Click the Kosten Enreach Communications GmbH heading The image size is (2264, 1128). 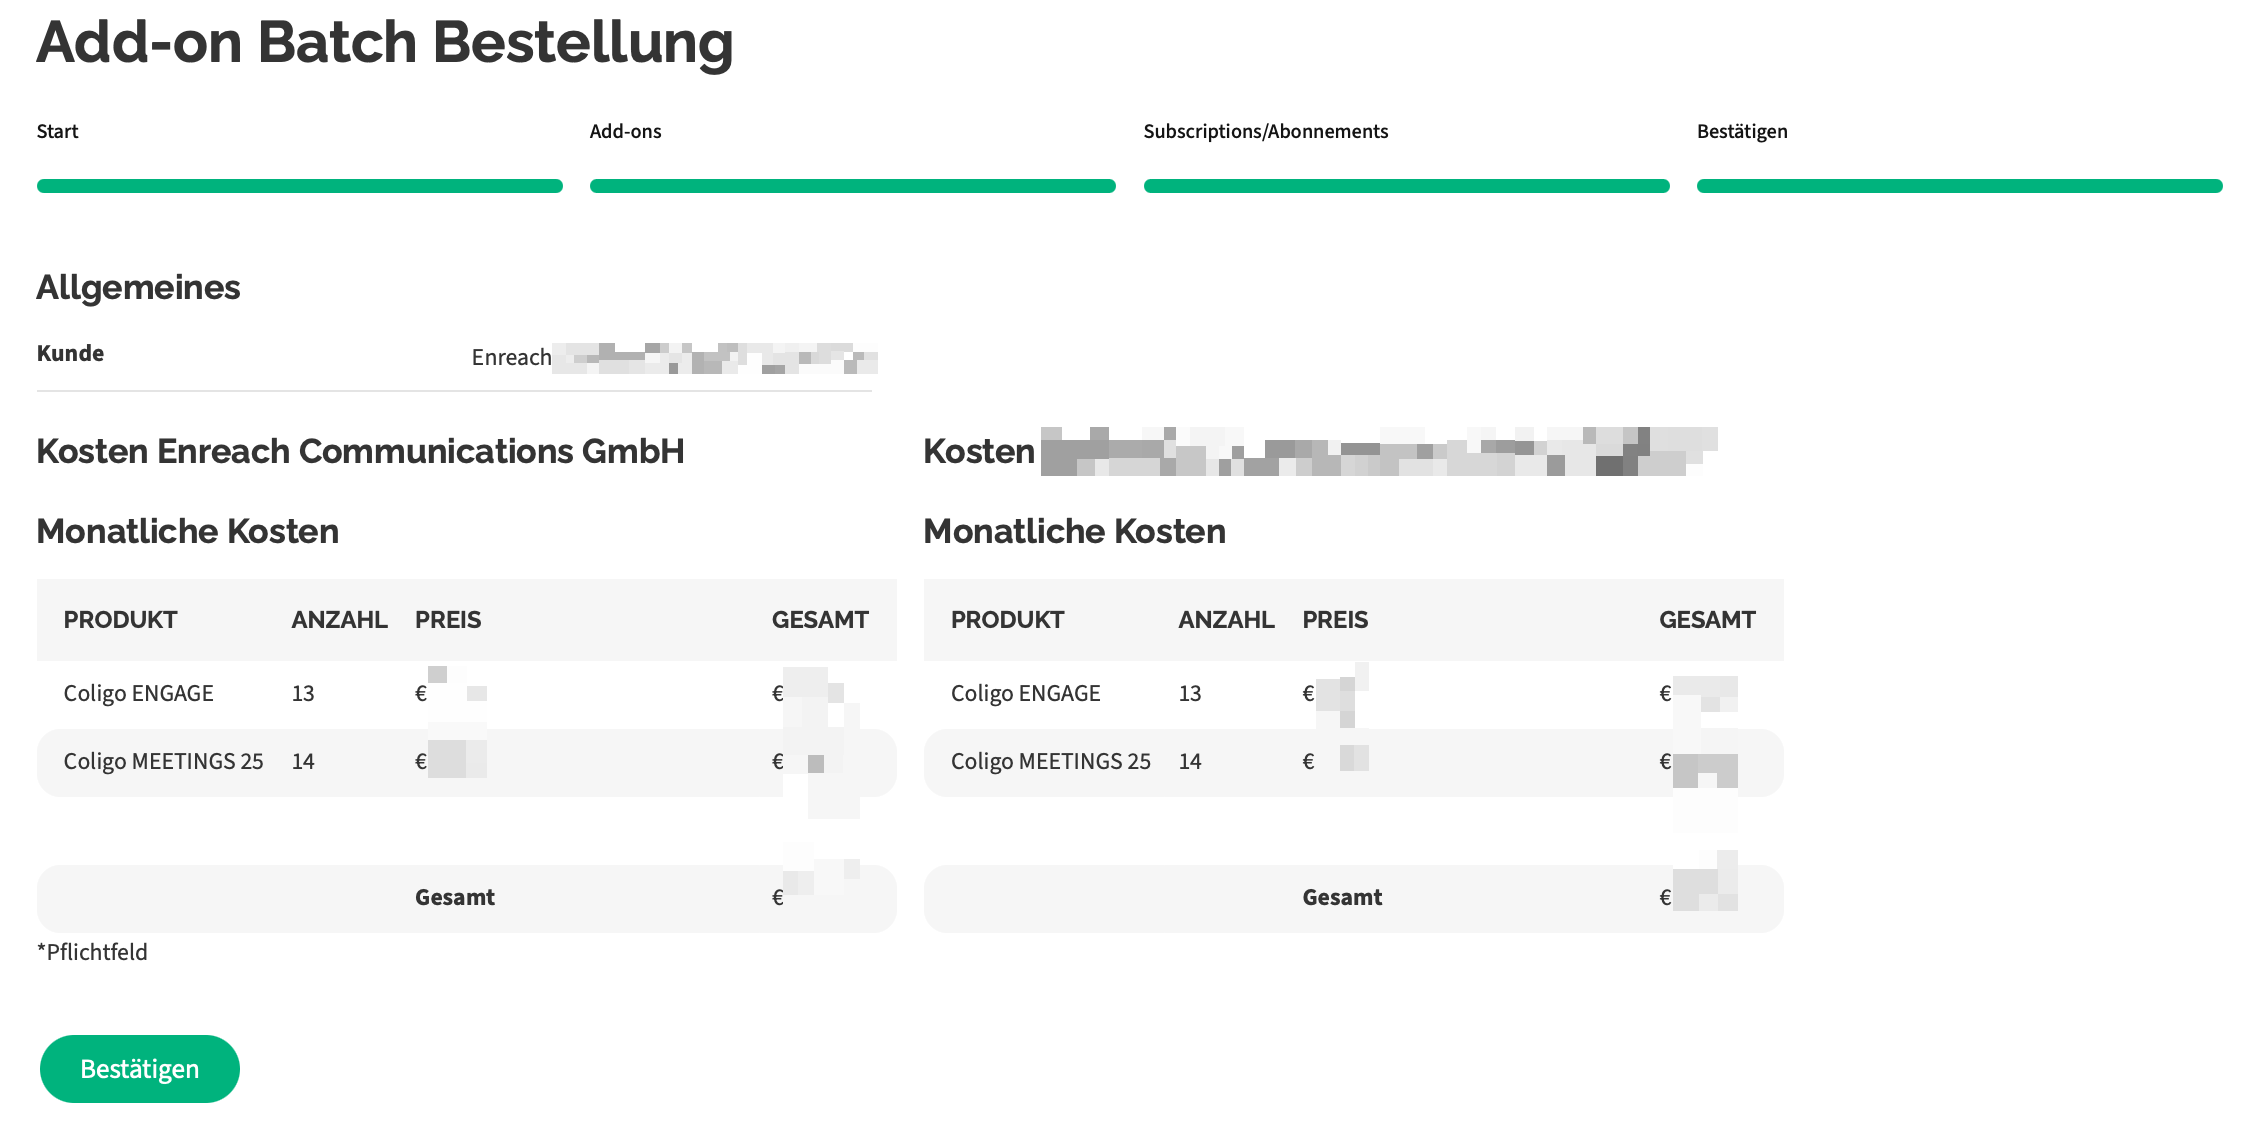pyautogui.click(x=360, y=452)
